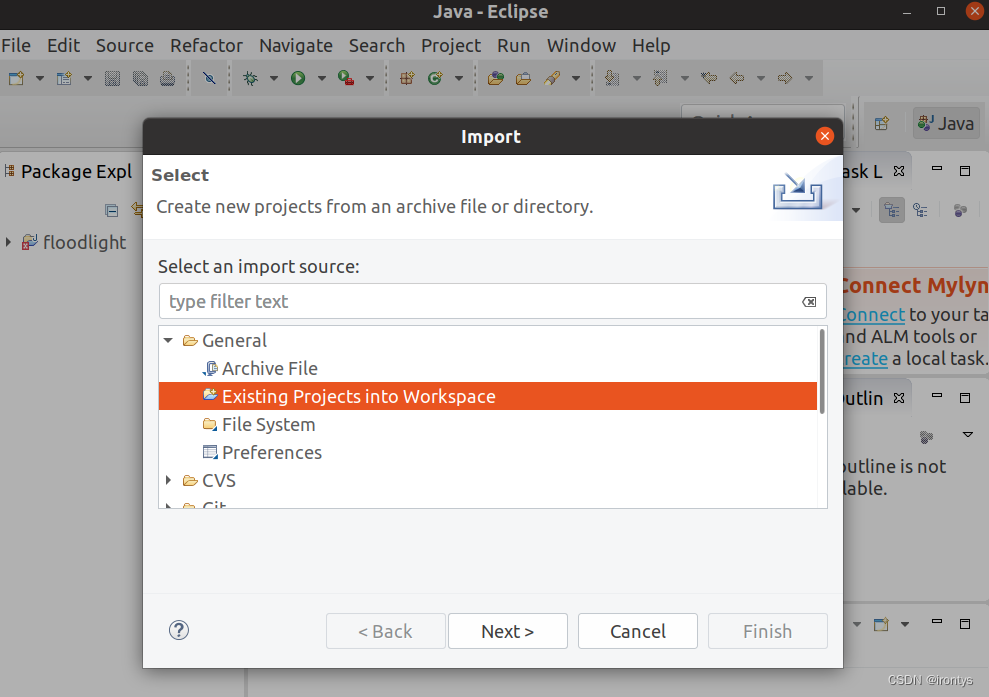Open the Forward arrow's history dropdown

(x=809, y=78)
